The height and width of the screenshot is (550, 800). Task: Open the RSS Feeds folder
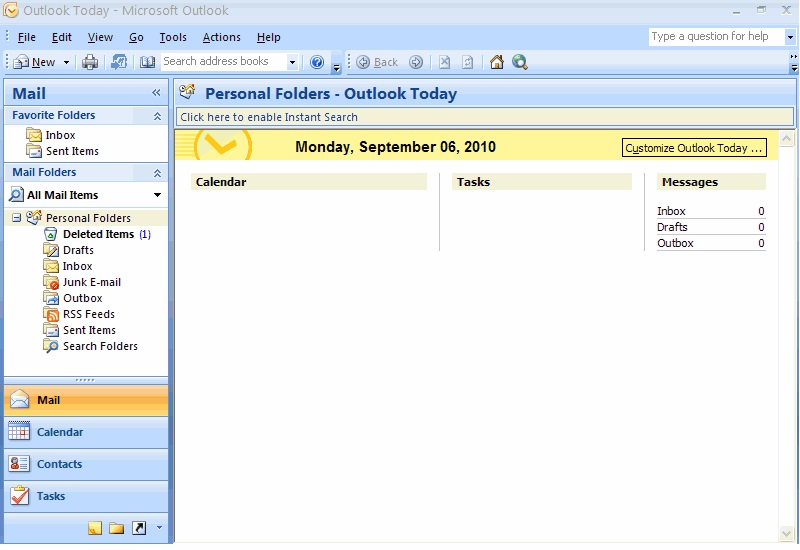pos(79,314)
